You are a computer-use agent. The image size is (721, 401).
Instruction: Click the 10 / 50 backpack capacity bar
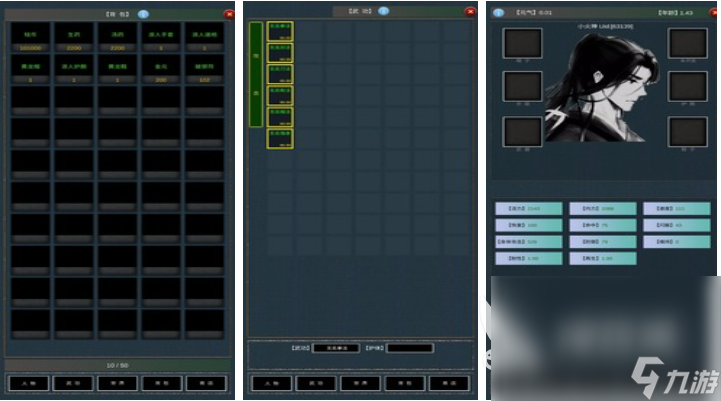click(118, 365)
